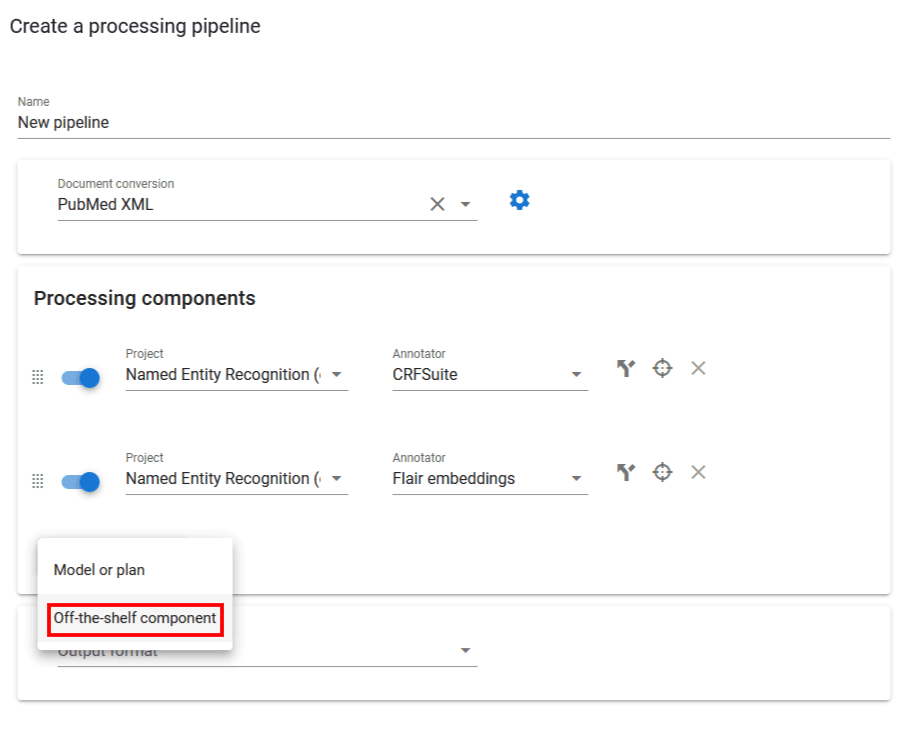Click the branch icon in the CRFSuite row
The image size is (906, 735).
(626, 369)
